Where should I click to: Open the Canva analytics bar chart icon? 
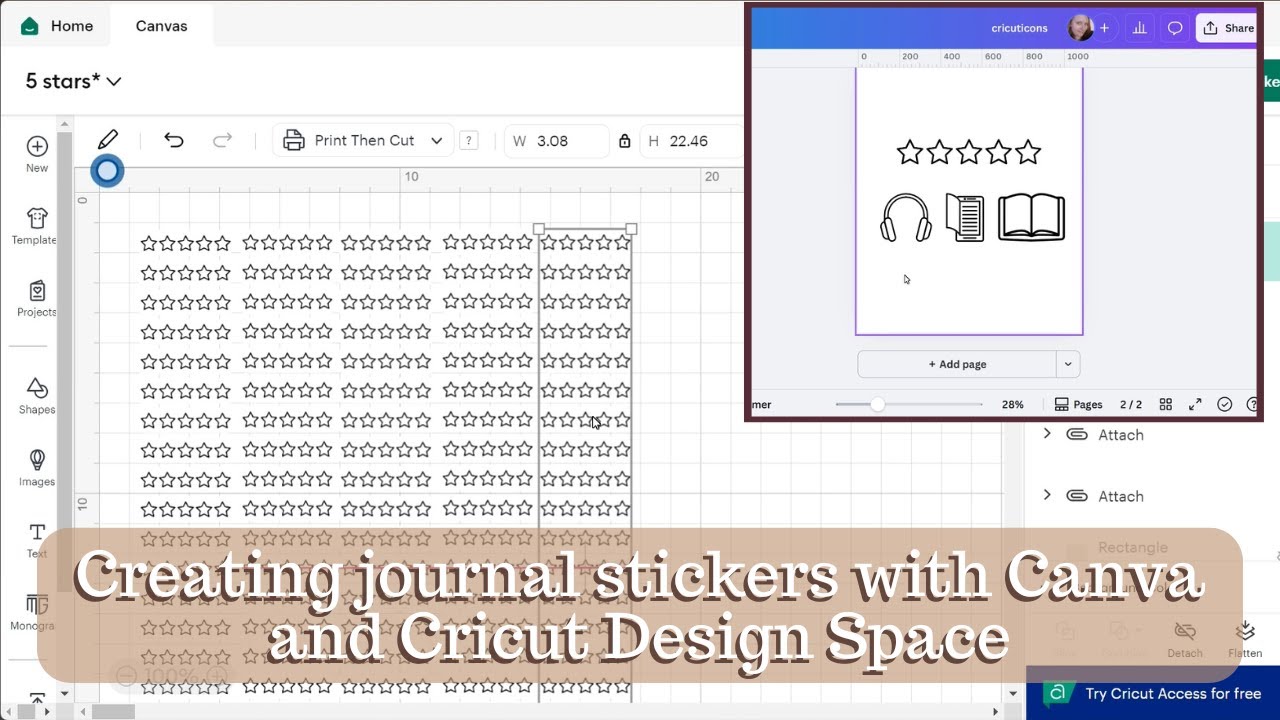click(x=1139, y=28)
